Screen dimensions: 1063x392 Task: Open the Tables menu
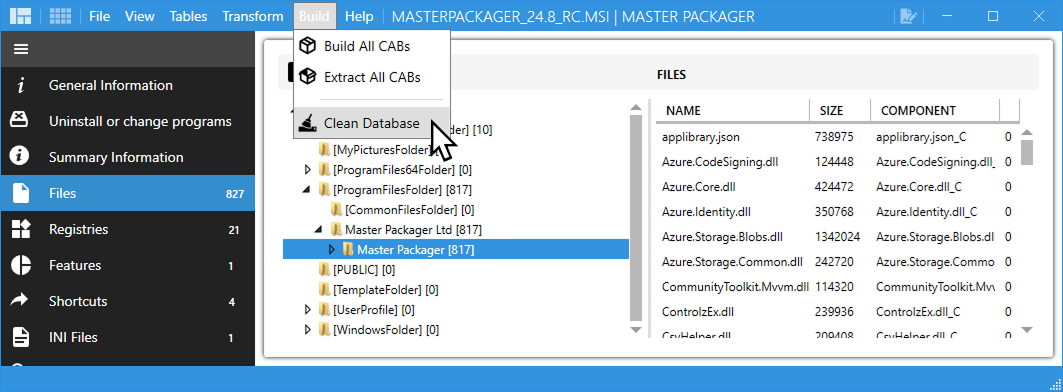pyautogui.click(x=189, y=16)
